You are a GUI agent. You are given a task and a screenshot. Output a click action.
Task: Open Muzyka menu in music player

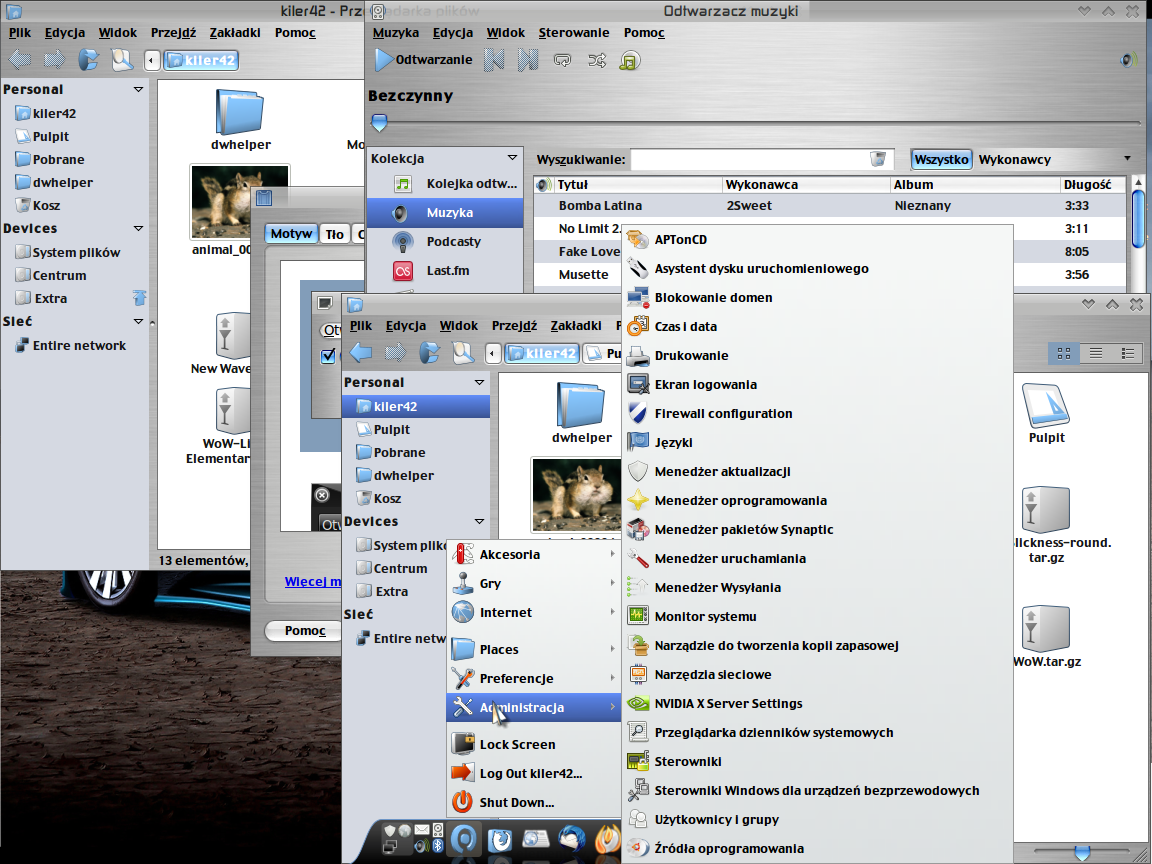(395, 33)
